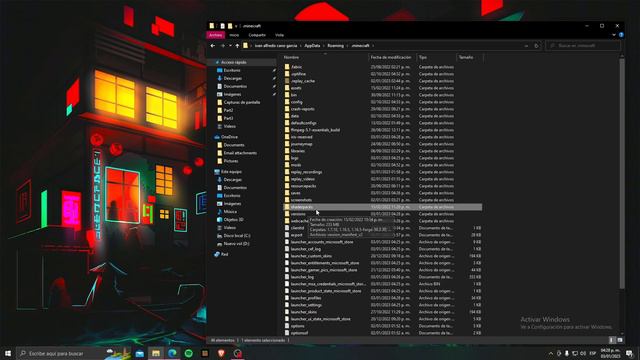Select the config folder
Image resolution: width=640 pixels, height=360 pixels.
pos(296,102)
